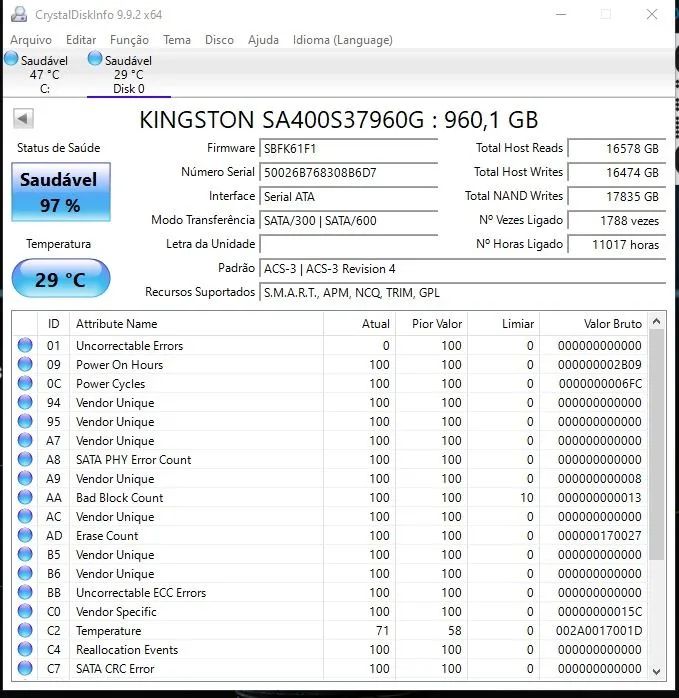Select the Disk 0 tab at 29 °C
The width and height of the screenshot is (679, 698).
pyautogui.click(x=129, y=74)
